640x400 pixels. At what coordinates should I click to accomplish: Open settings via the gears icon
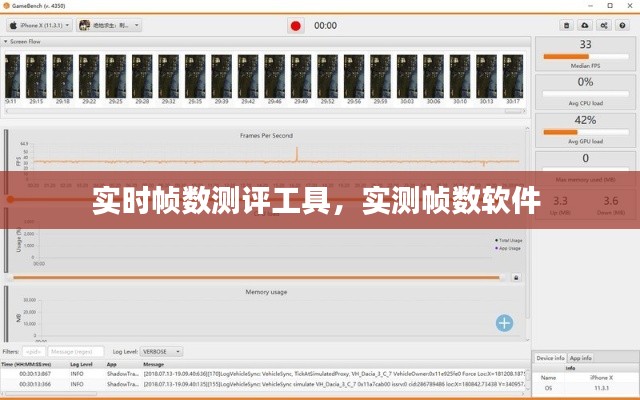pos(603,25)
